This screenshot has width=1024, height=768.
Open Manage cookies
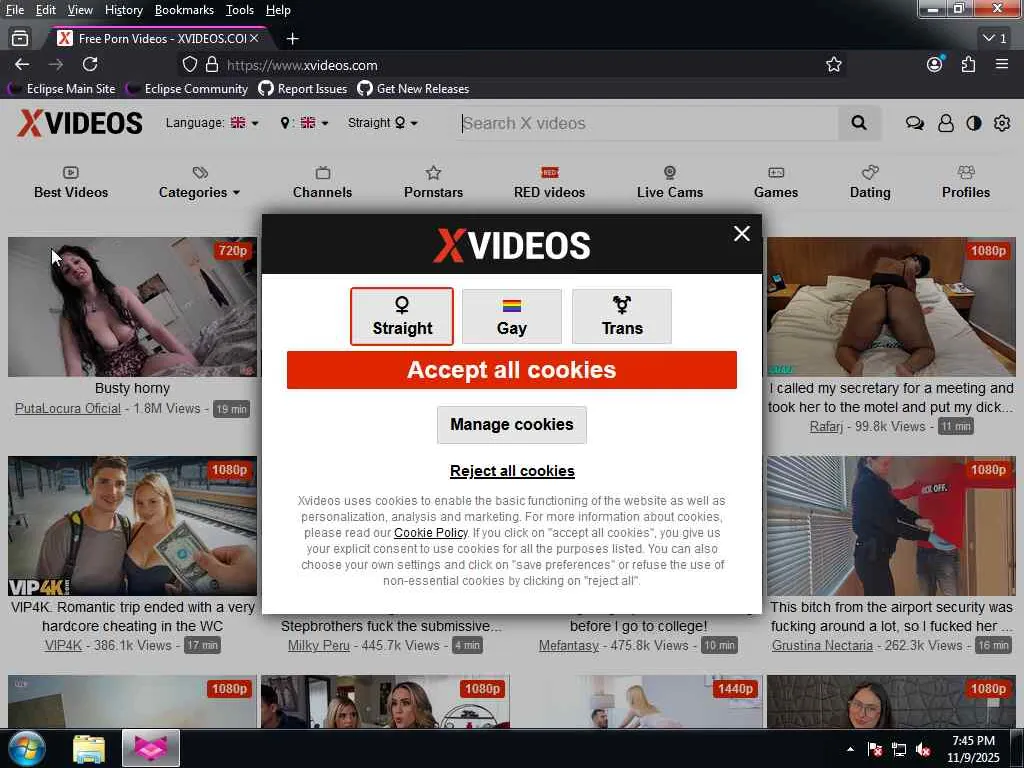[511, 424]
